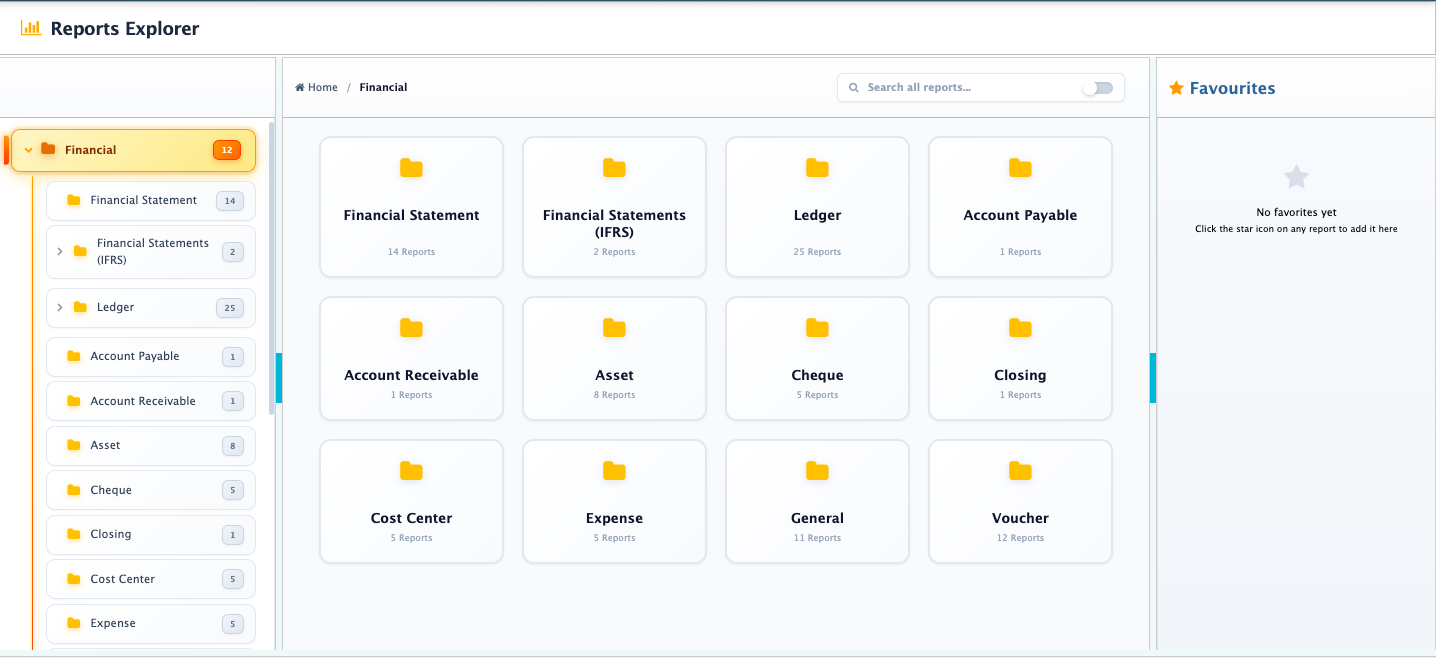
Task: Open the Voucher card title
Action: tap(1020, 518)
